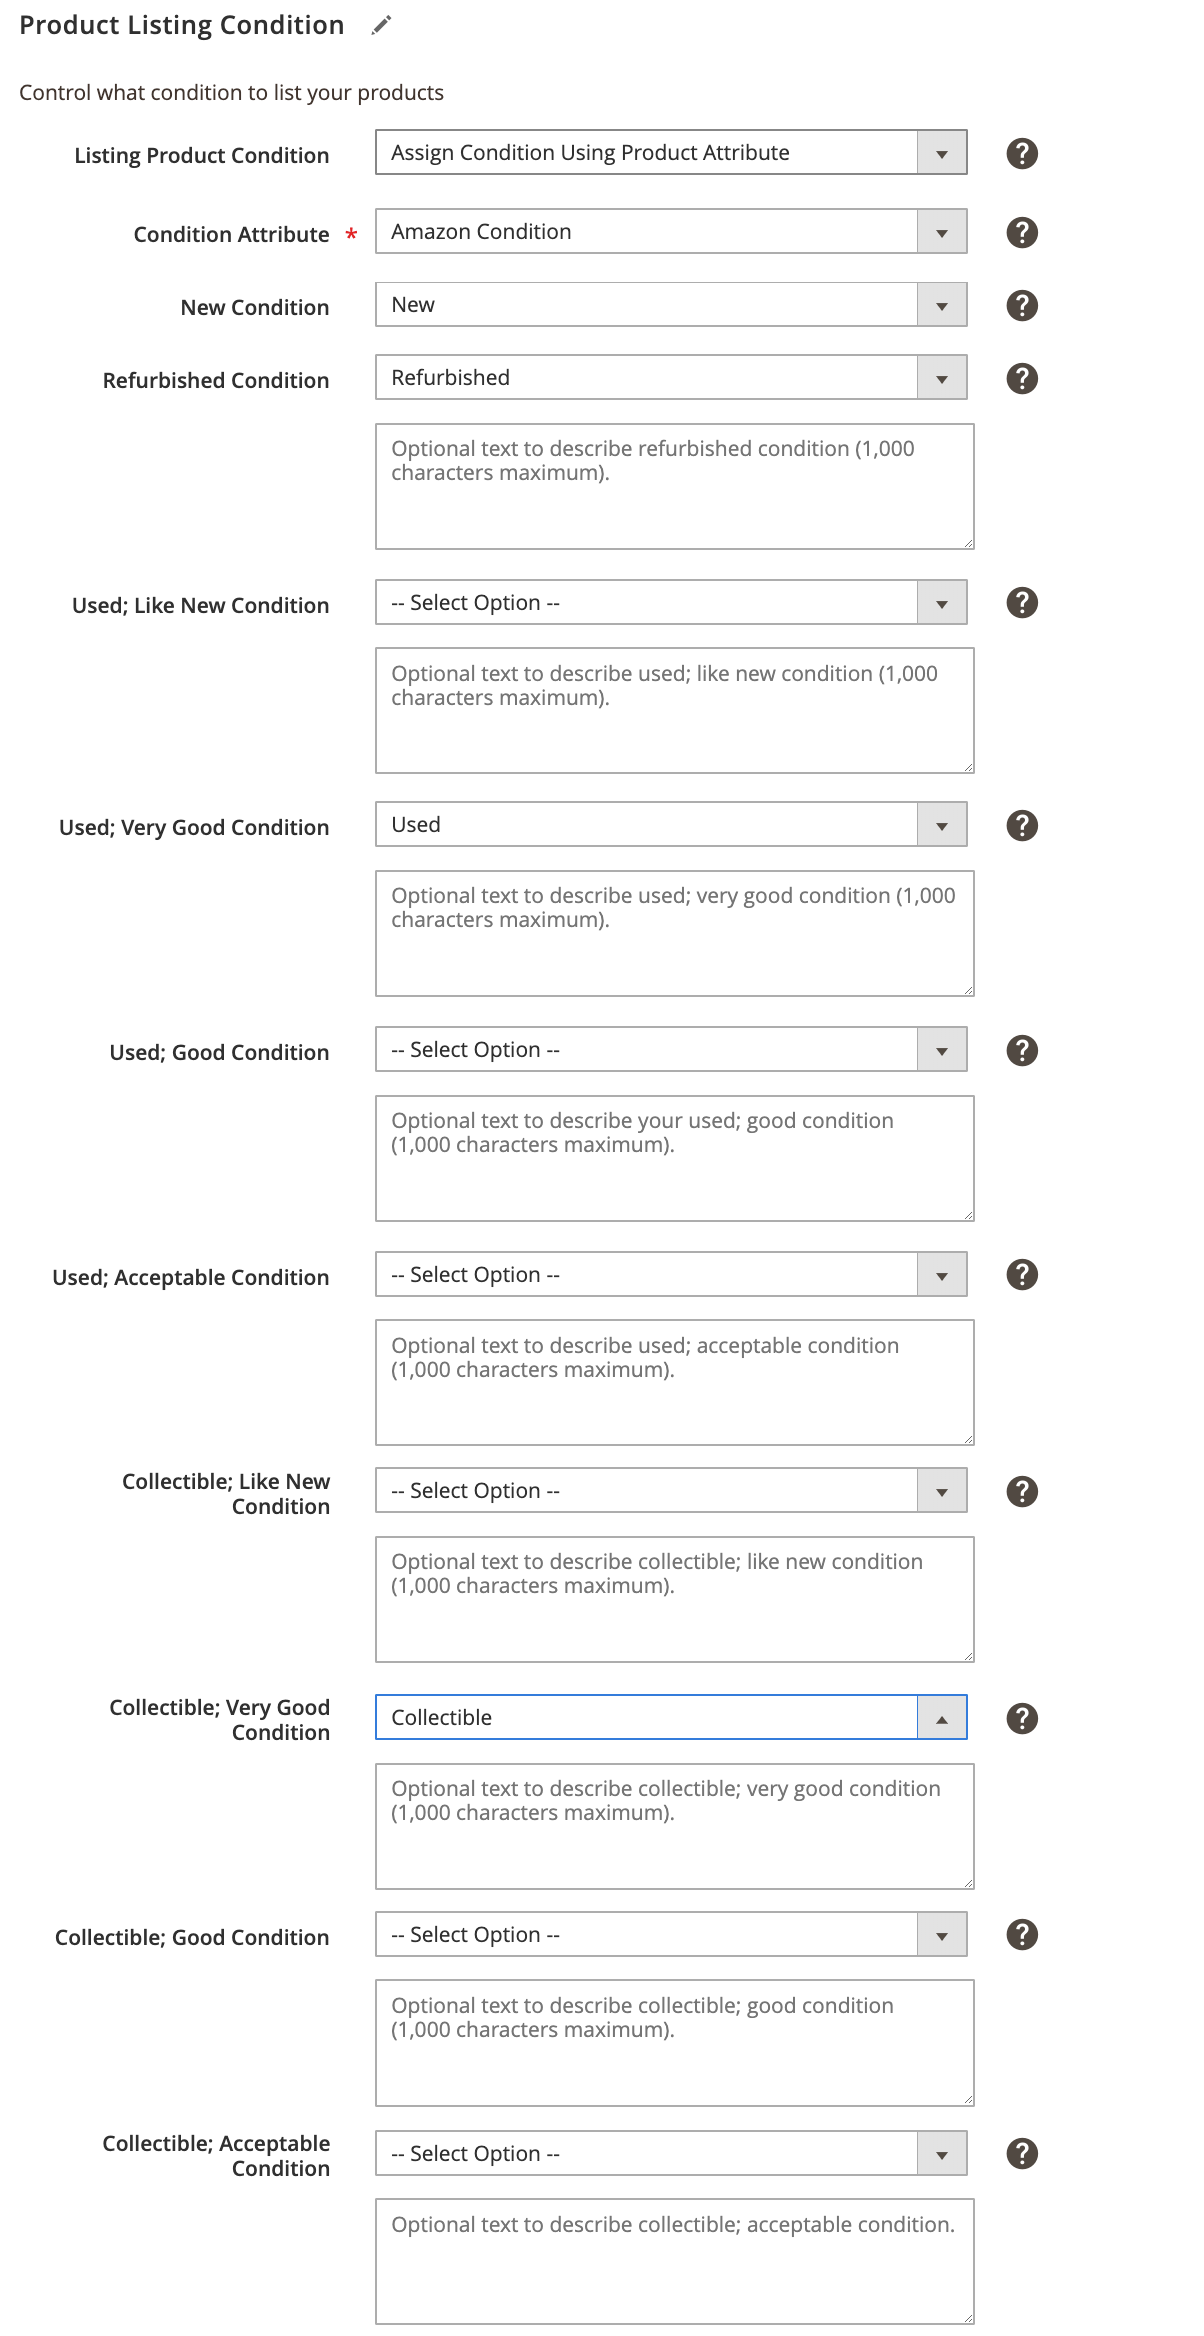The height and width of the screenshot is (2336, 1204).
Task: View help for Used; Like New Condition
Action: (1022, 602)
